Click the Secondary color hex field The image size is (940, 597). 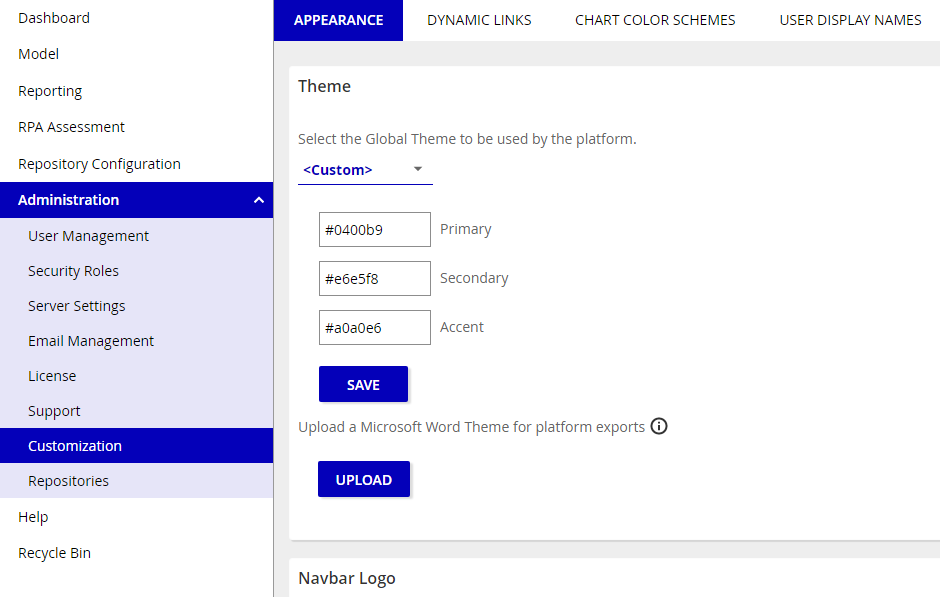(x=374, y=278)
